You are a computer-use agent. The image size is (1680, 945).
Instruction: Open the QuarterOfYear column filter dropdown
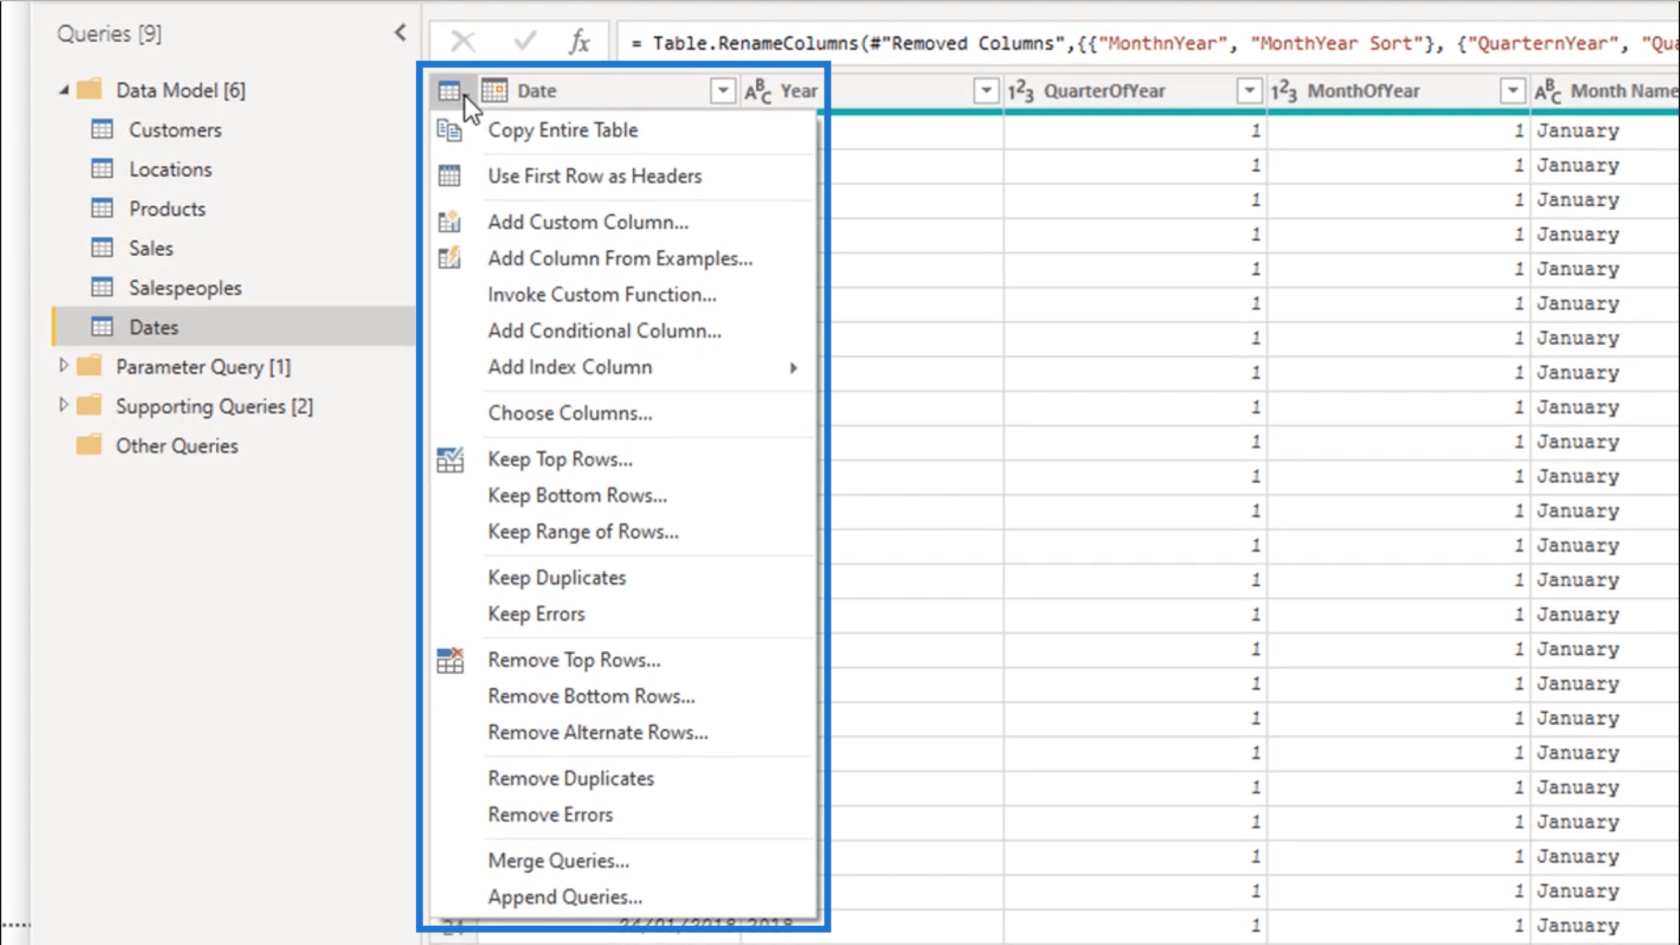(x=1249, y=91)
